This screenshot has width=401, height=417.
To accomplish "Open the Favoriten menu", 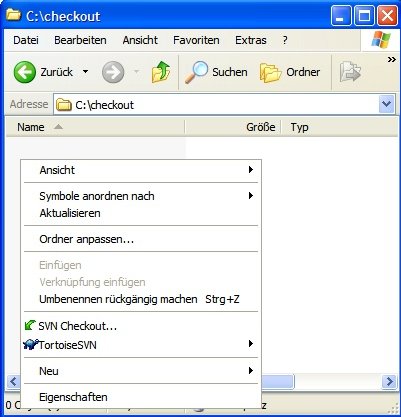I will (196, 40).
